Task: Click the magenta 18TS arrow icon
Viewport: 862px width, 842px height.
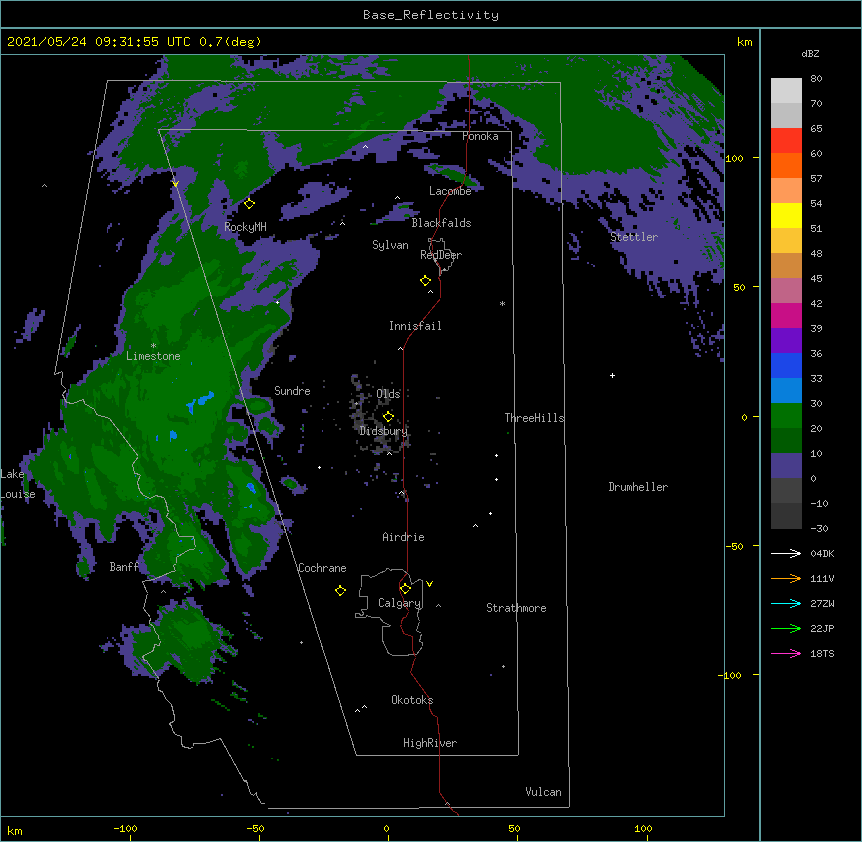Action: pyautogui.click(x=786, y=653)
